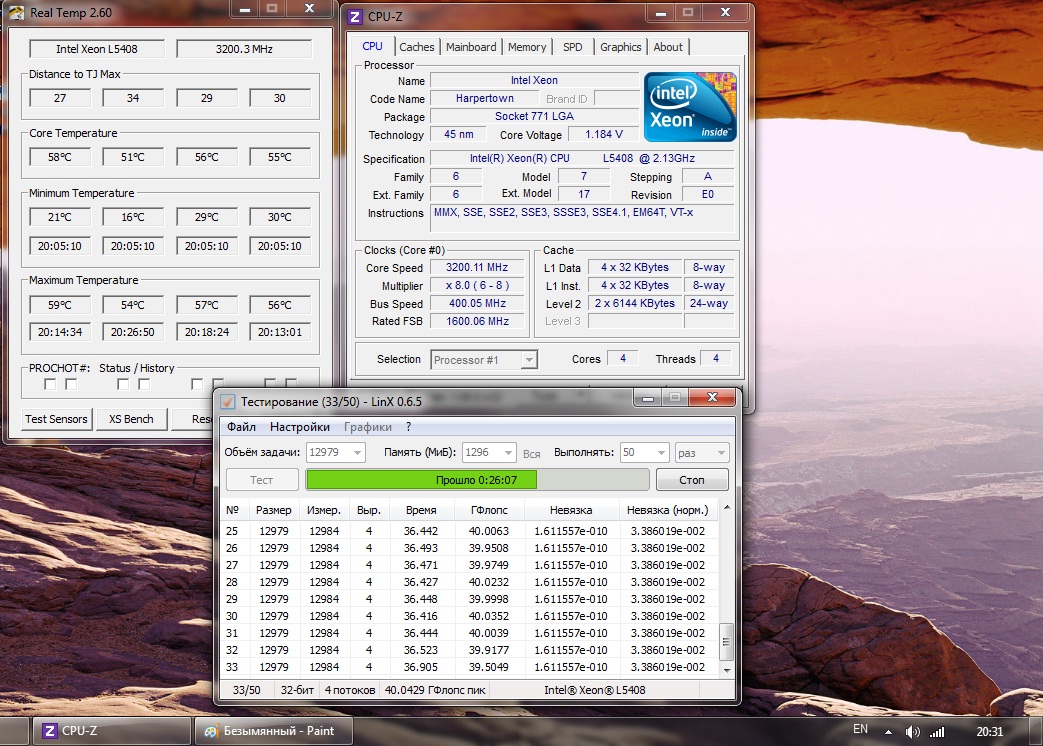Click the Вся memory link

[x=531, y=453]
